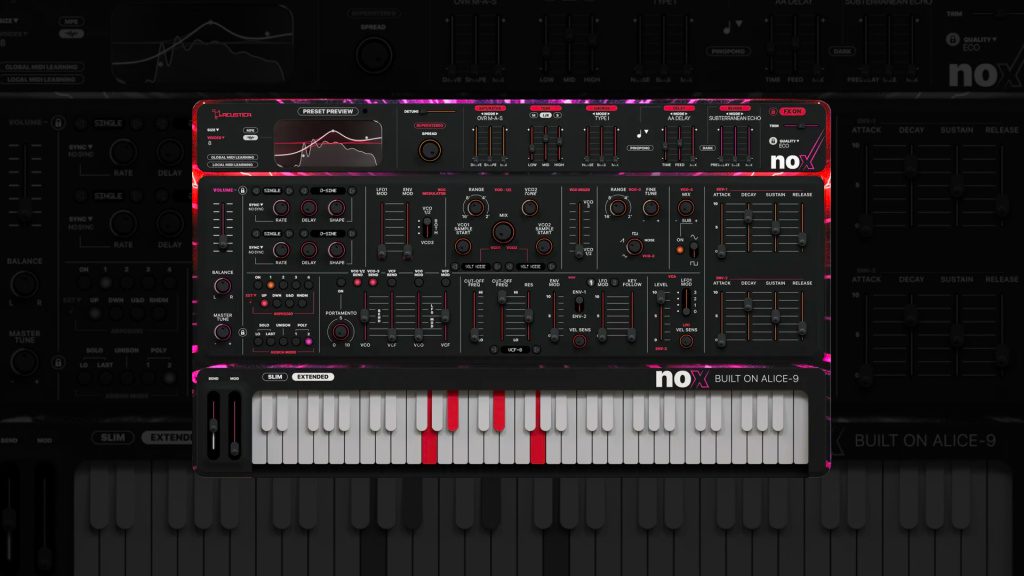Click the PRESET PREVIEW button
Viewport: 1024px width, 576px height.
tap(327, 110)
